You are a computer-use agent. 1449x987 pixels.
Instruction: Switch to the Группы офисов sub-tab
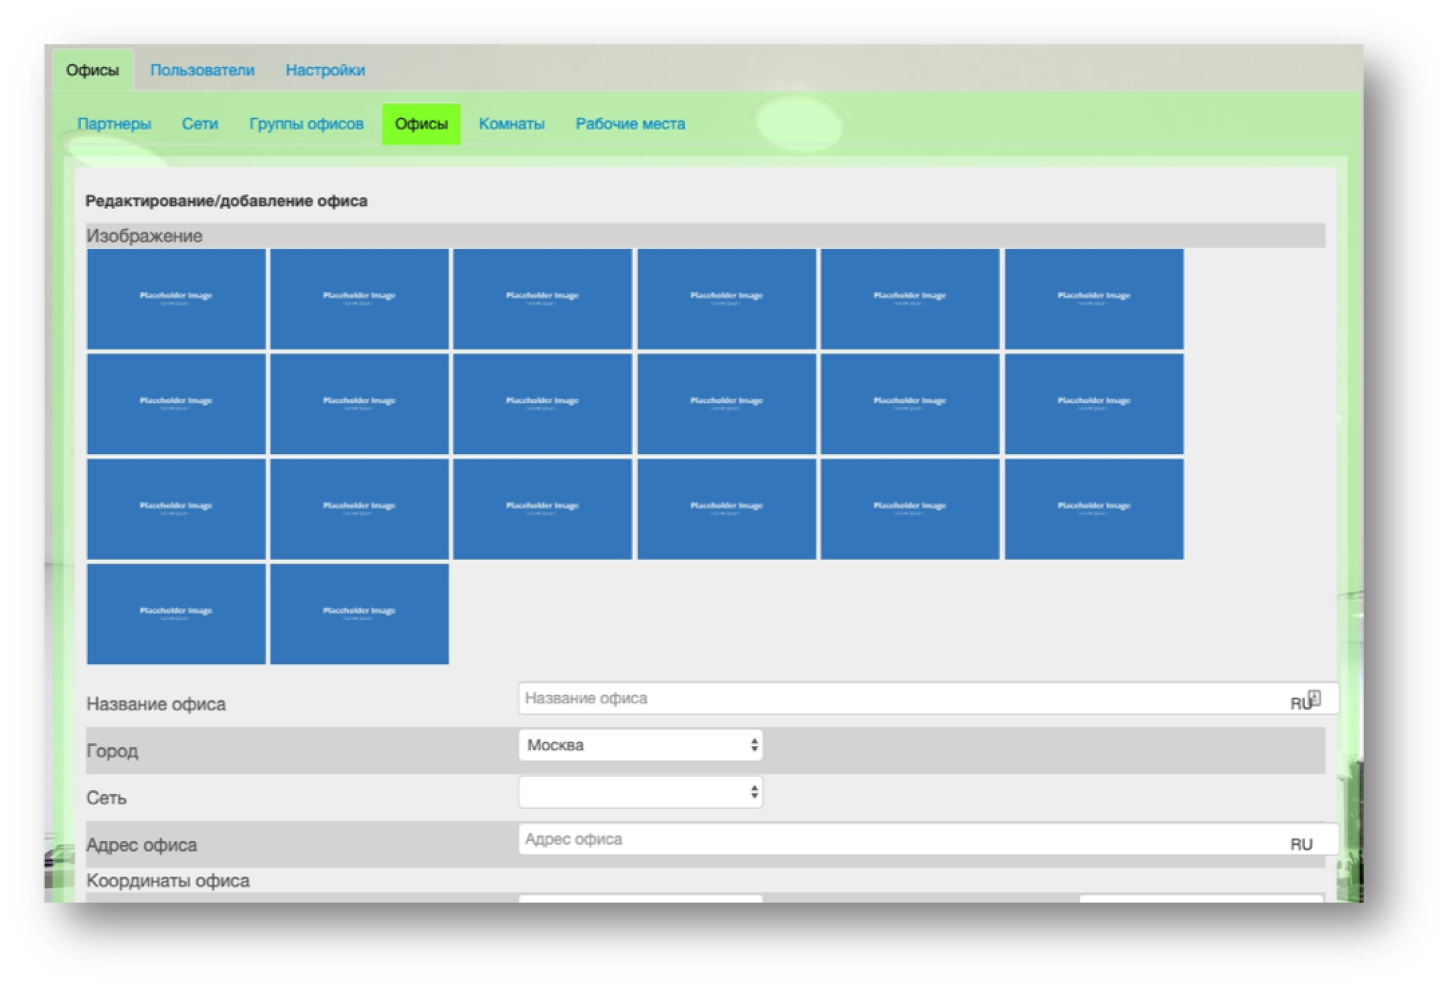coord(306,124)
